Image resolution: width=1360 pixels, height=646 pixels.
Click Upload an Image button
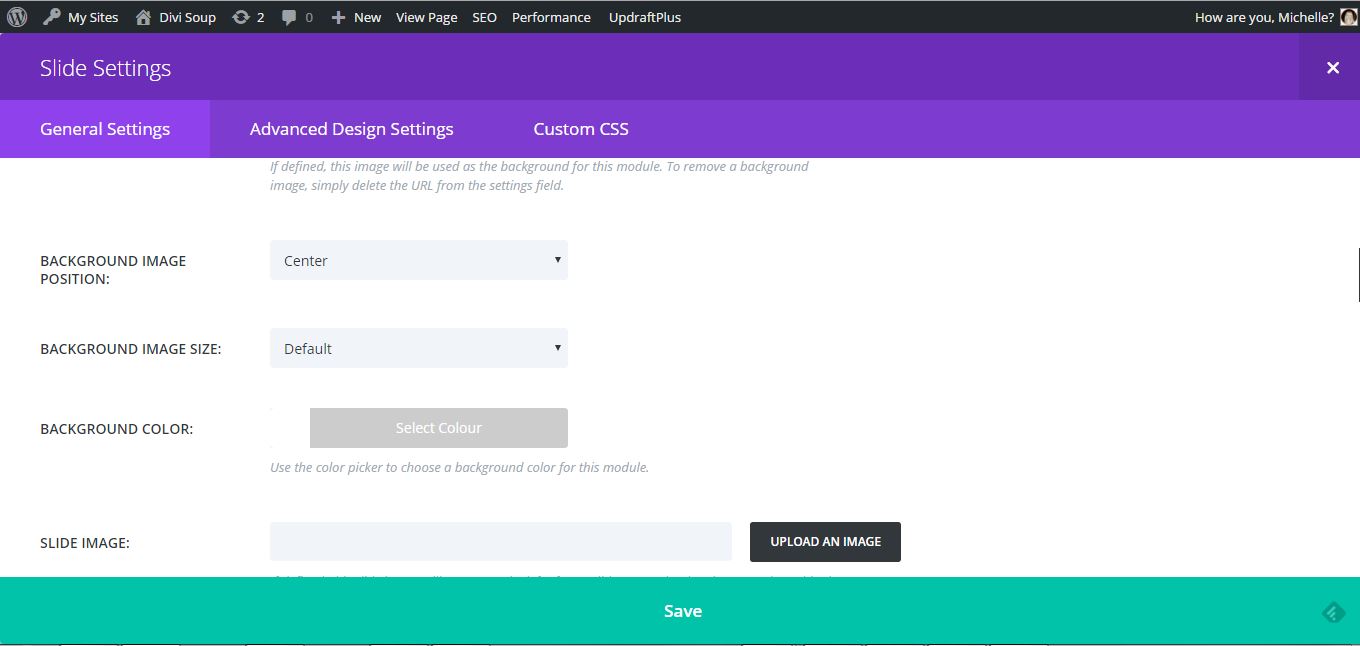(825, 541)
